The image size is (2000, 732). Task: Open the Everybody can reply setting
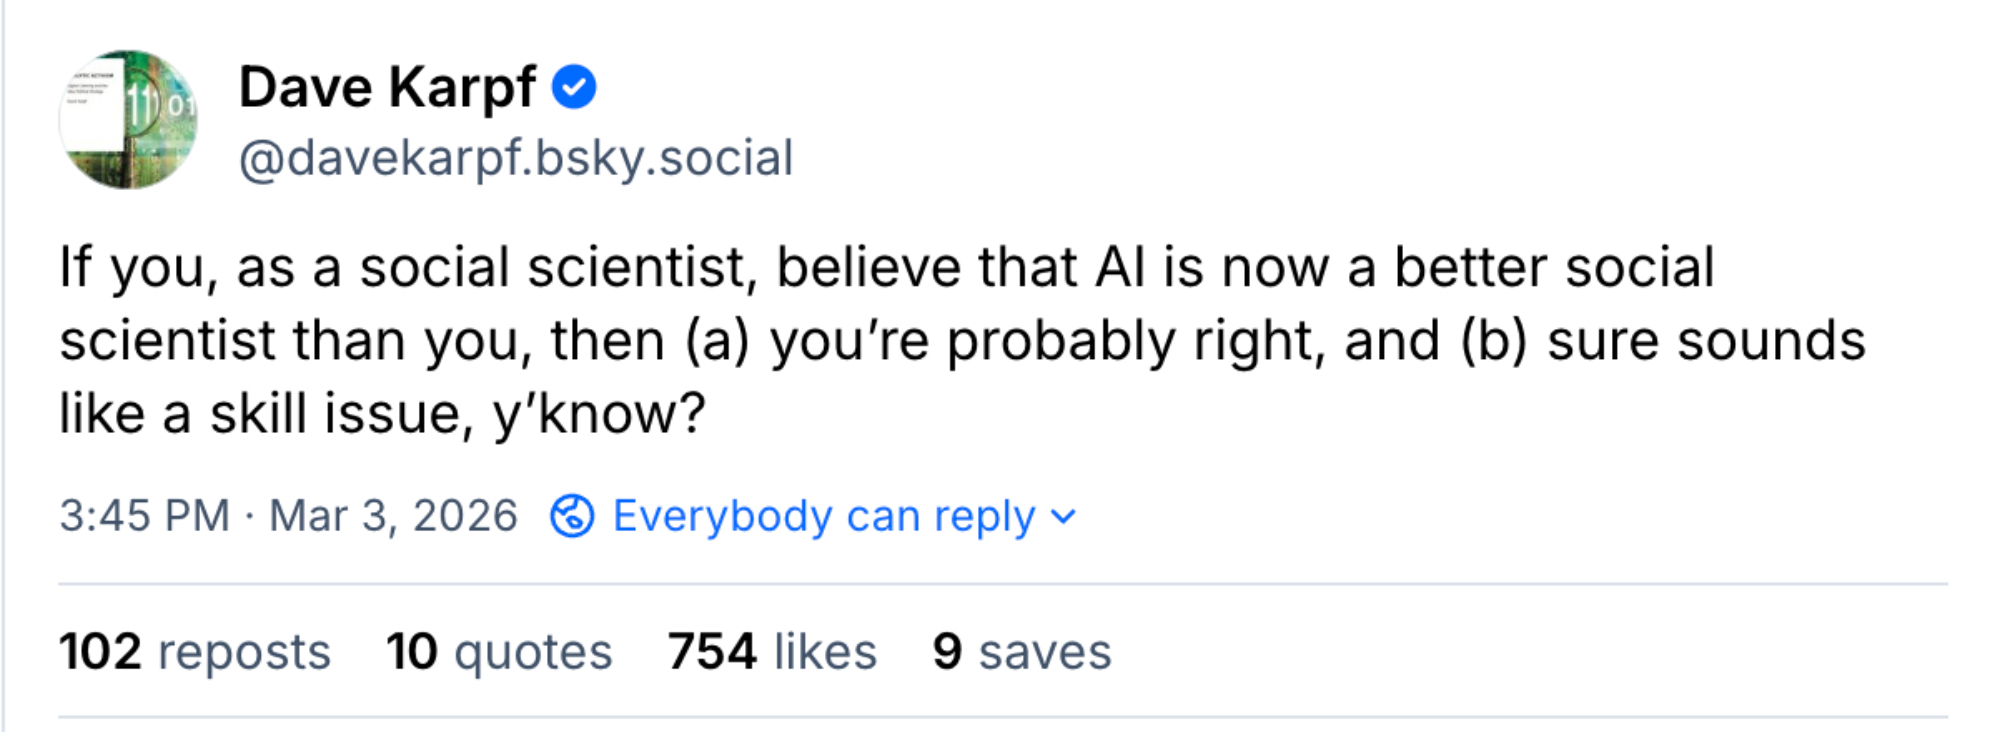coord(823,516)
